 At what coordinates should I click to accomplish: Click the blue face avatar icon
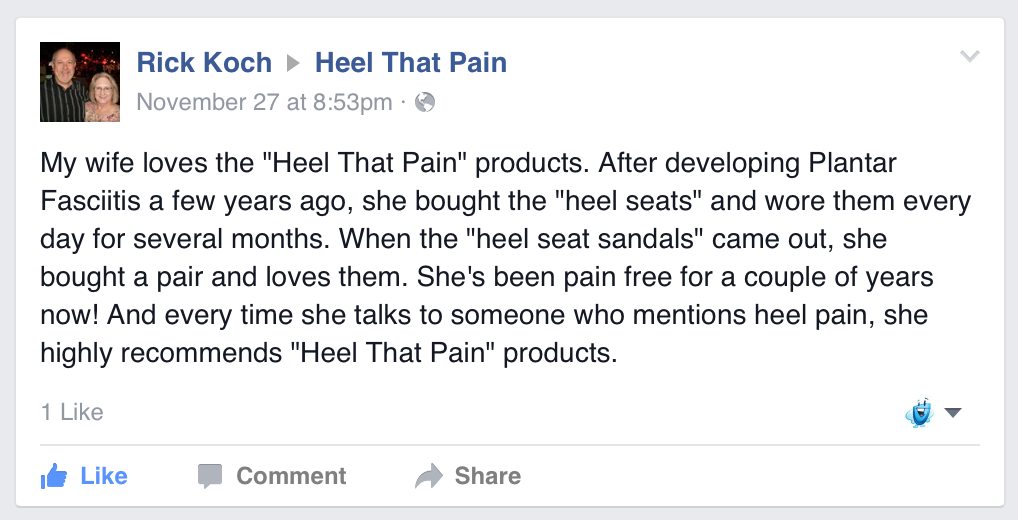tap(919, 412)
